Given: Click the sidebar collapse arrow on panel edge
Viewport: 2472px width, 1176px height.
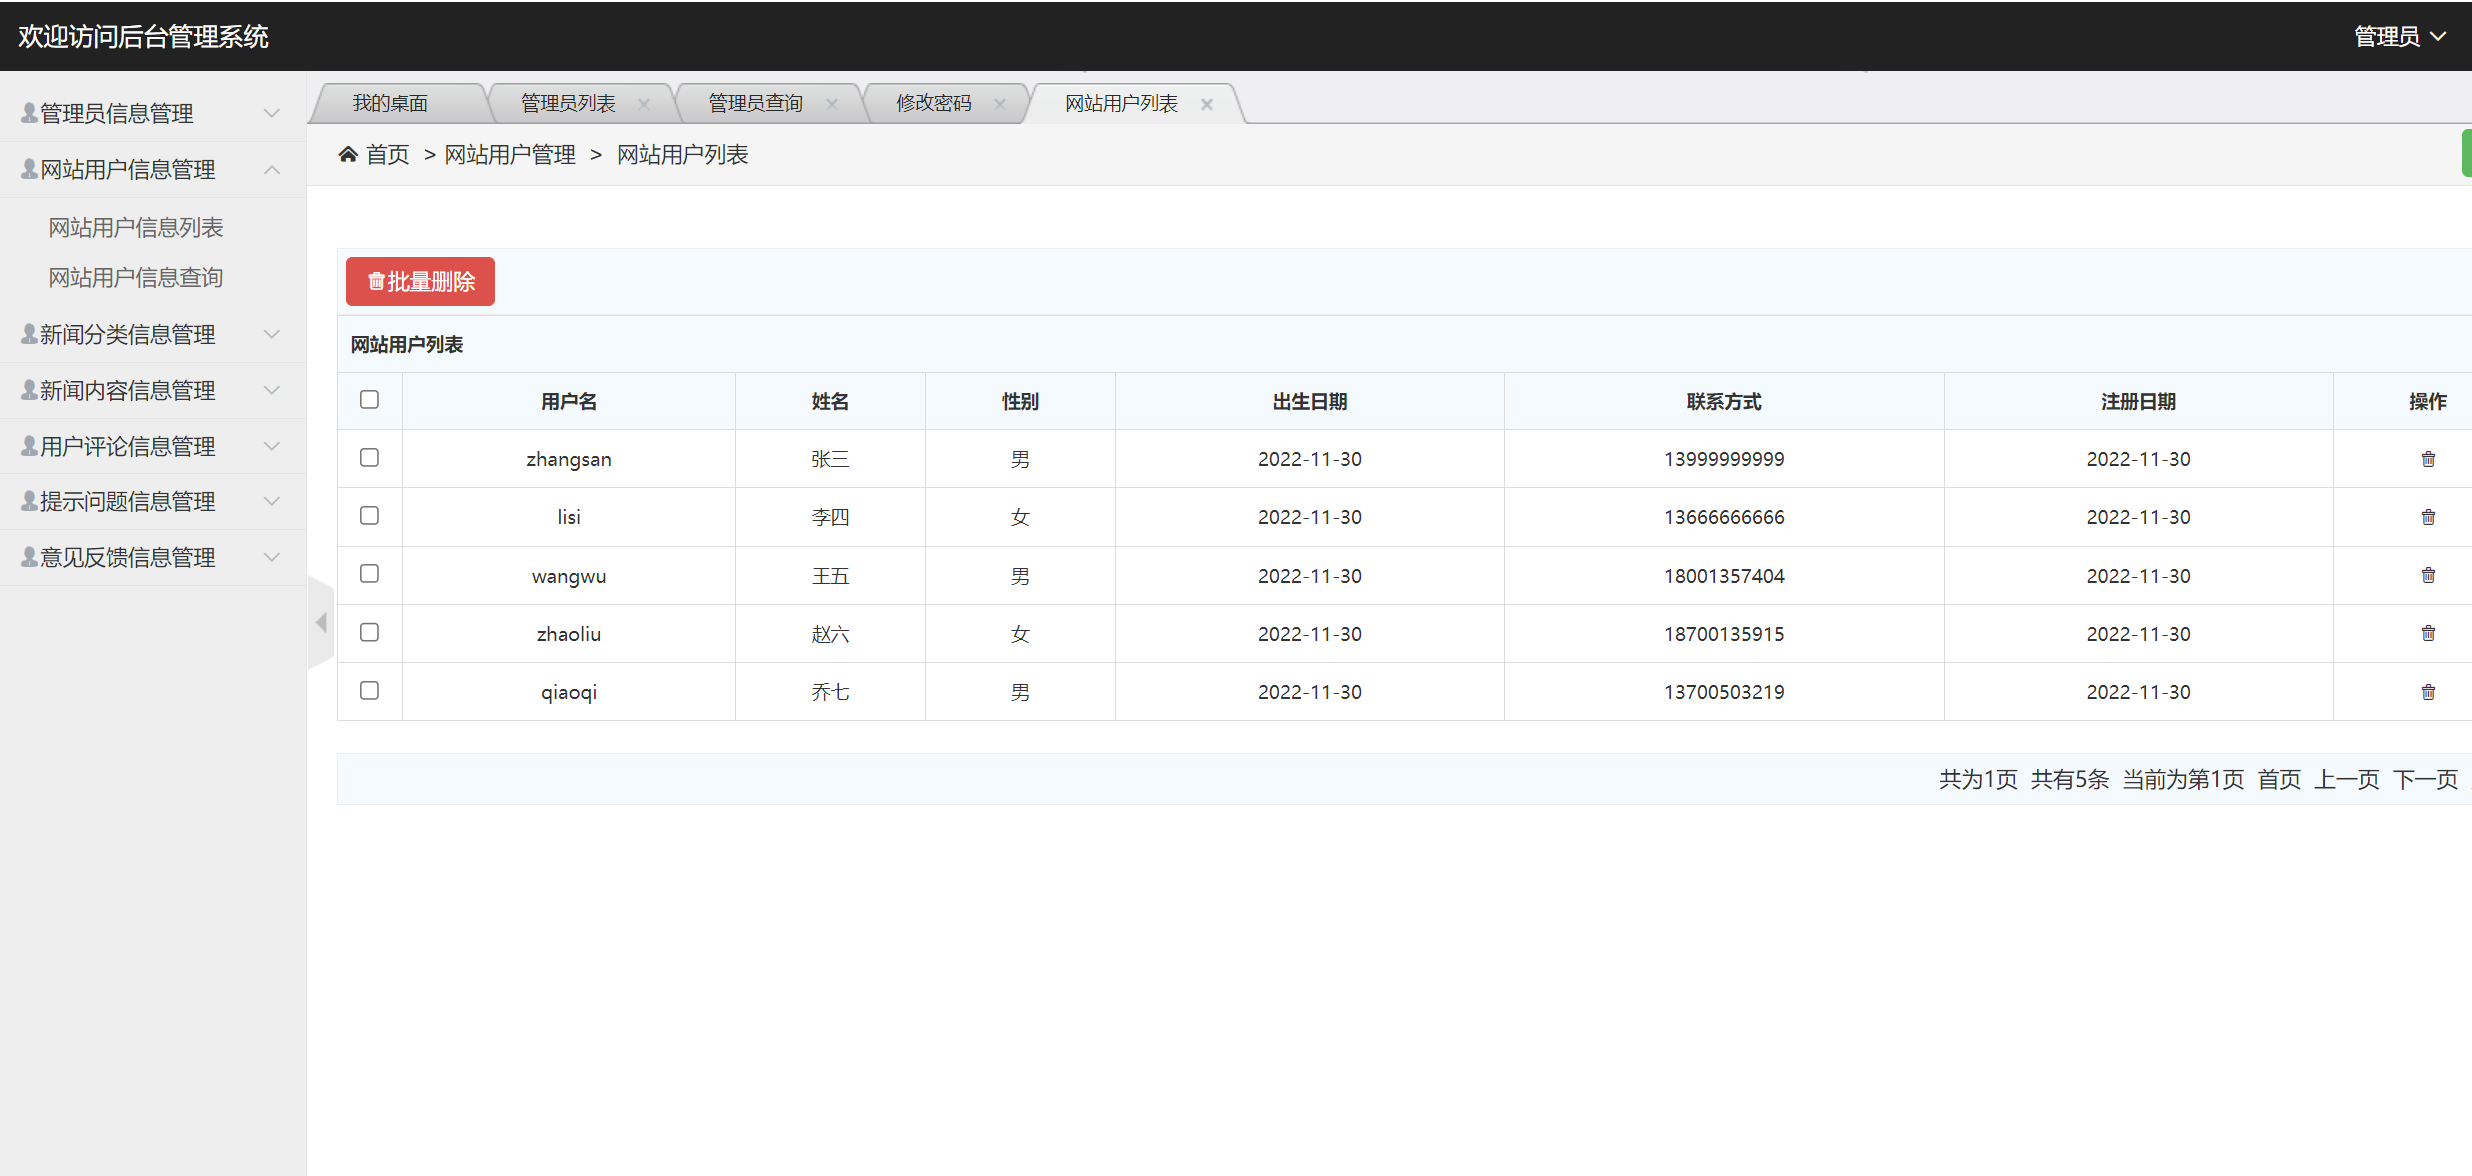Looking at the screenshot, I should click(x=320, y=622).
